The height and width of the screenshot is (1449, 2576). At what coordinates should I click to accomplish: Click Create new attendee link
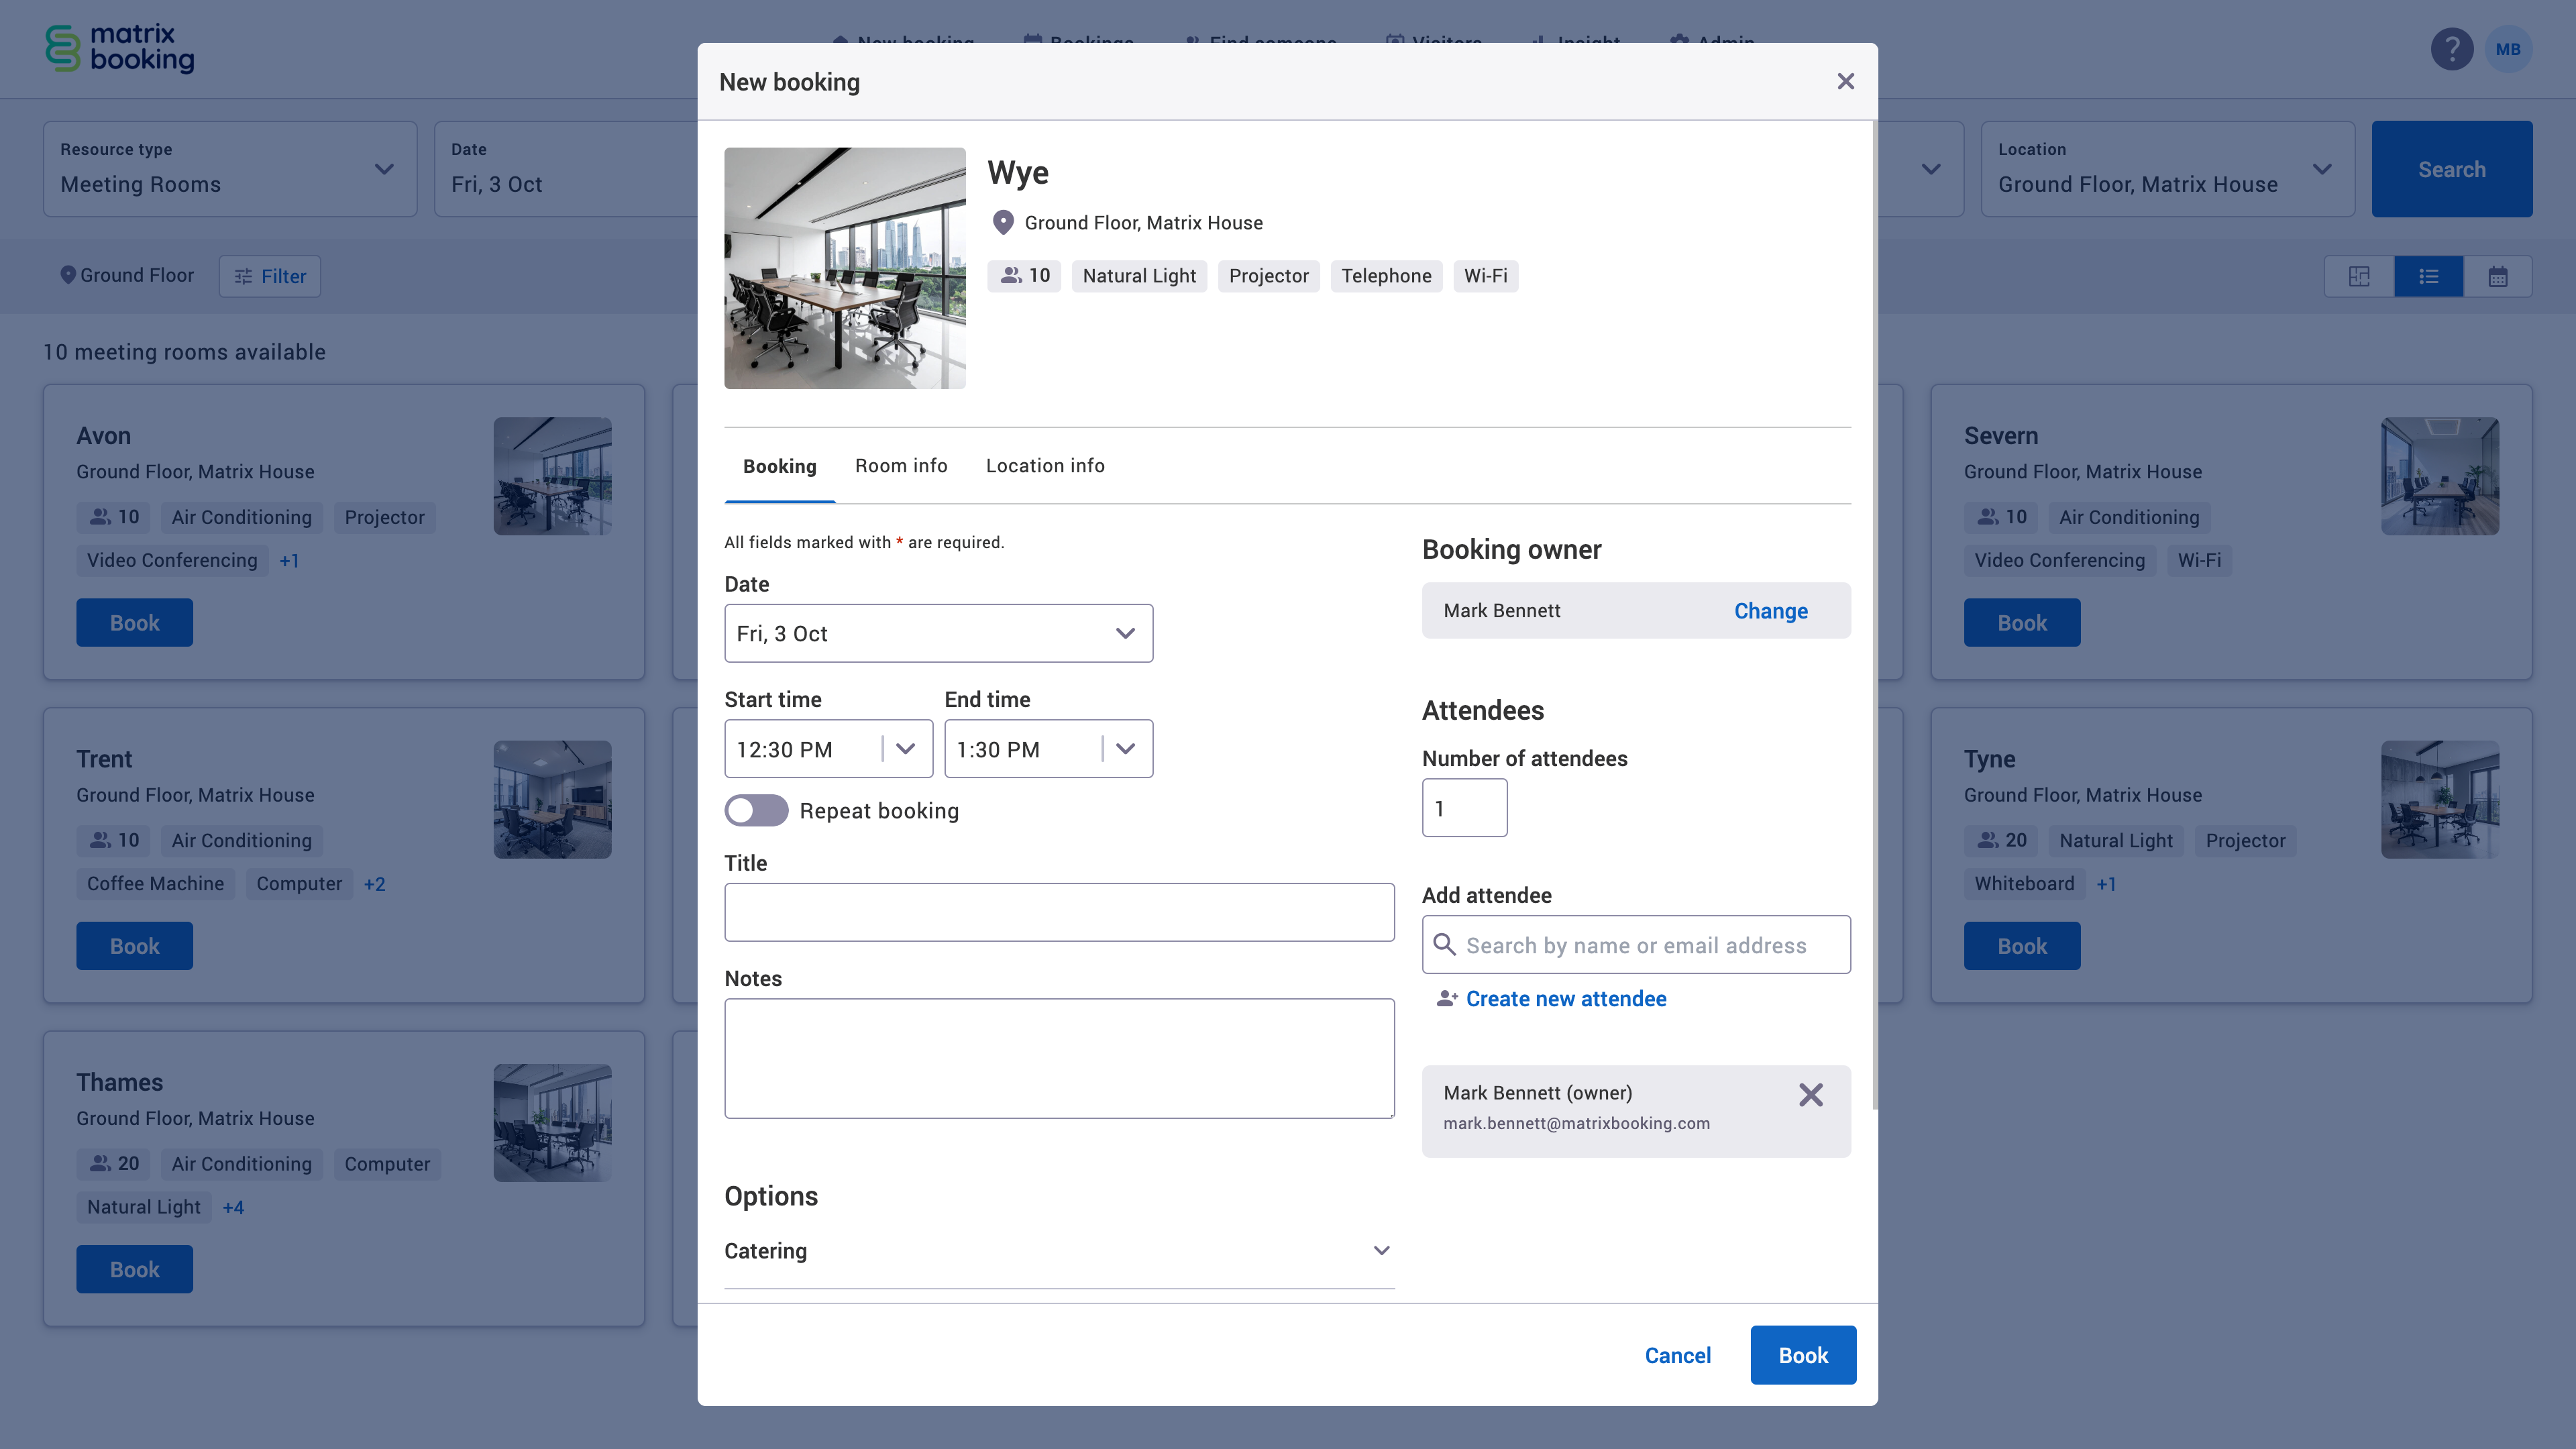point(1565,999)
